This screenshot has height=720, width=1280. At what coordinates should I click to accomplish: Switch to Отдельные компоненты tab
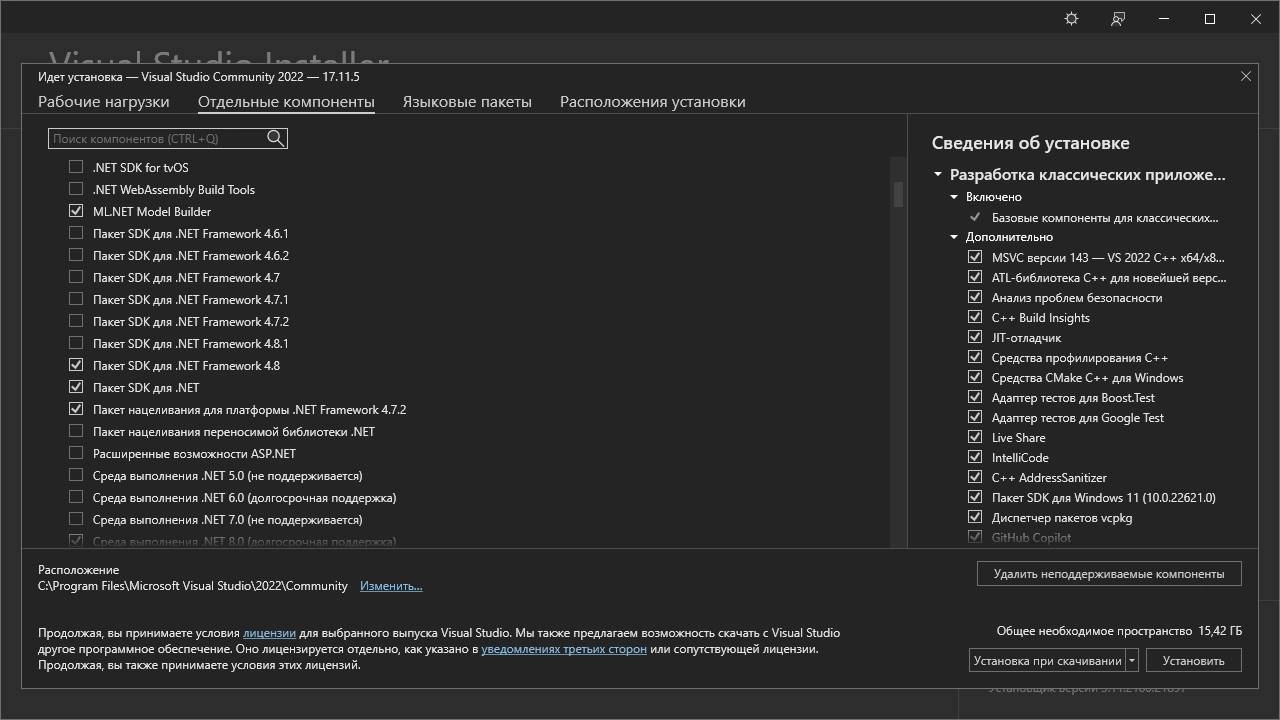[x=286, y=102]
